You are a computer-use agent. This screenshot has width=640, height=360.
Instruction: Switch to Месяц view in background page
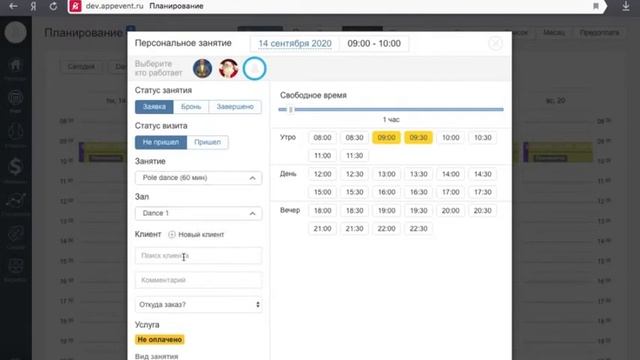coord(554,32)
